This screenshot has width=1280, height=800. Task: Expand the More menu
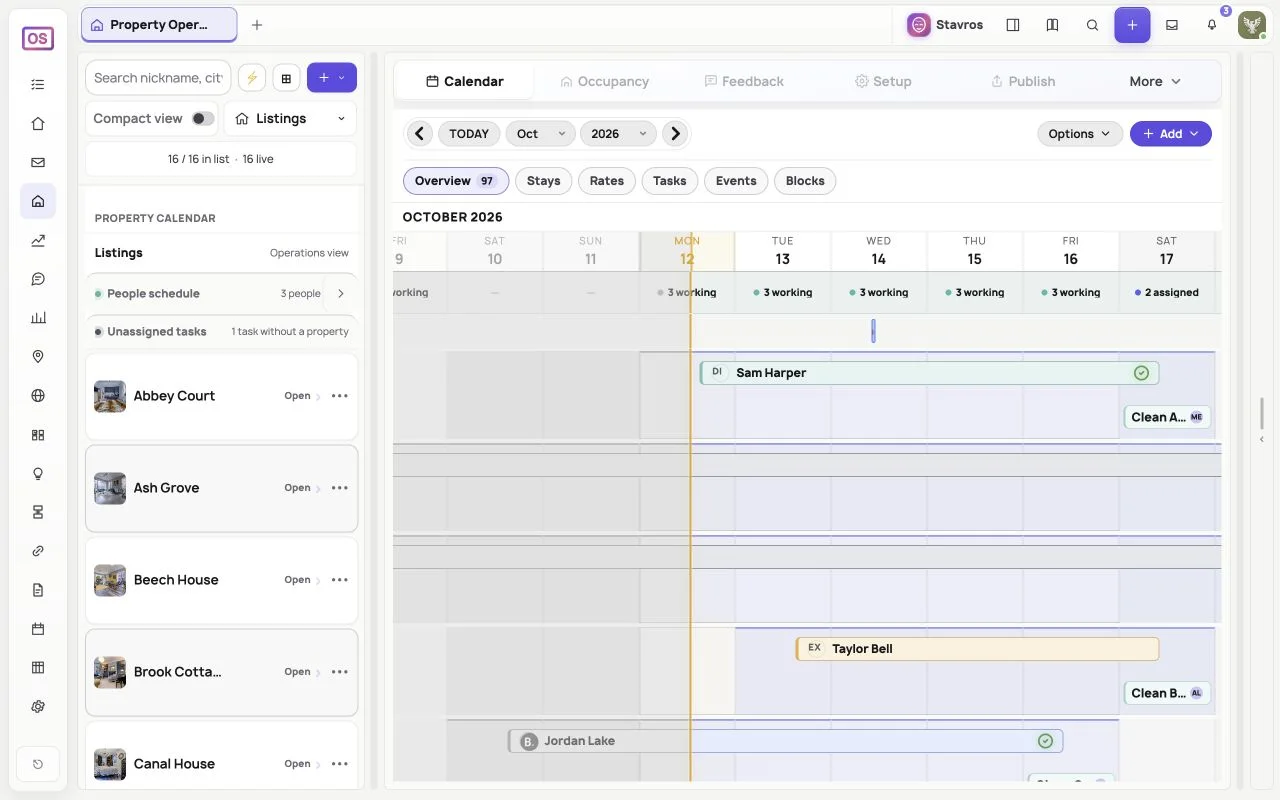1156,81
